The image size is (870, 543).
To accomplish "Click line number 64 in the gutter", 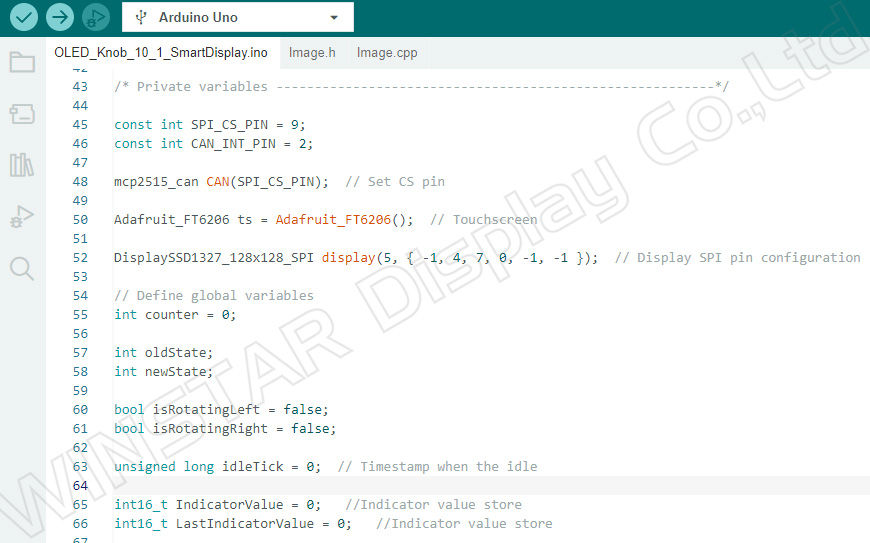I will click(80, 486).
